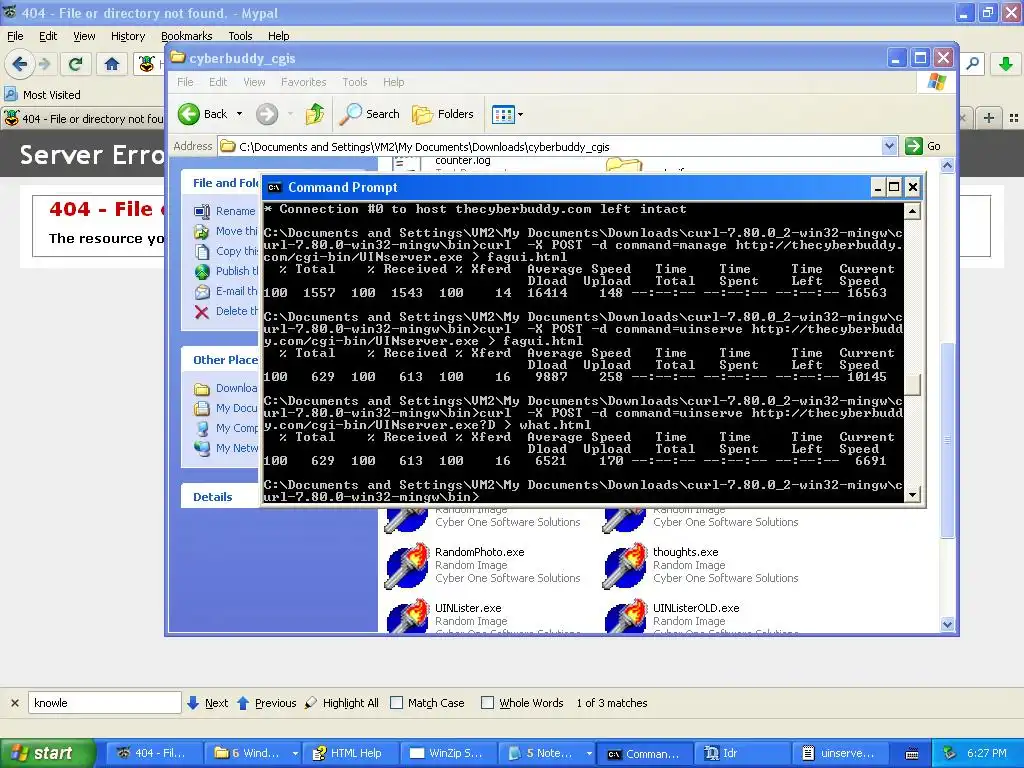
Task: Open a new tab in Mypal
Action: tap(989, 118)
